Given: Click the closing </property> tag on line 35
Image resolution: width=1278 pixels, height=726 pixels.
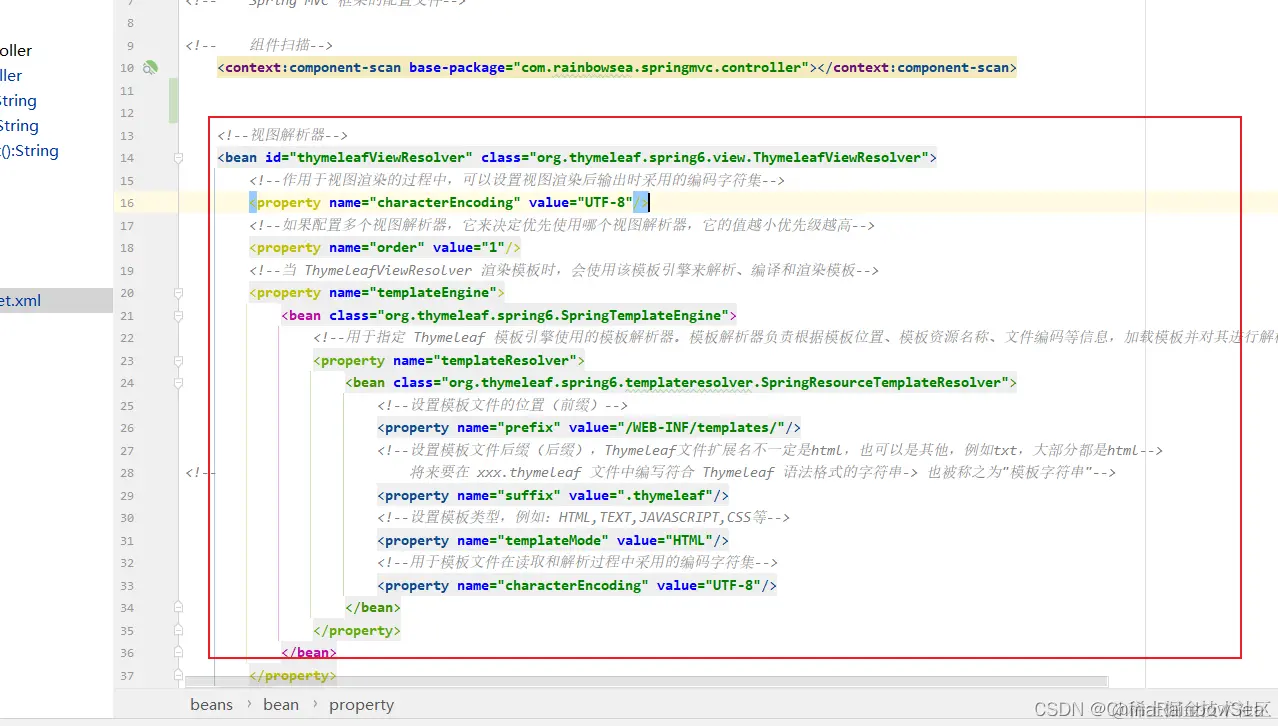Looking at the screenshot, I should point(357,631).
